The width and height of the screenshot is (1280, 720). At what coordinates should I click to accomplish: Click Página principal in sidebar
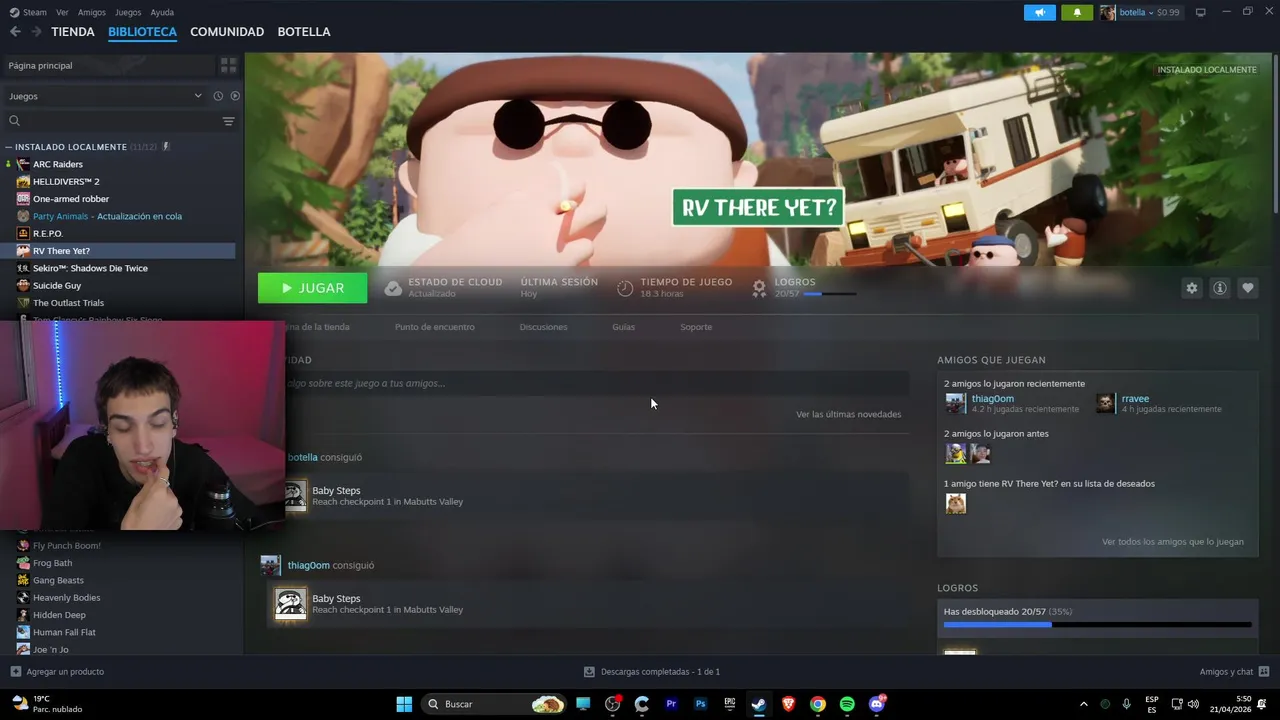coord(110,65)
